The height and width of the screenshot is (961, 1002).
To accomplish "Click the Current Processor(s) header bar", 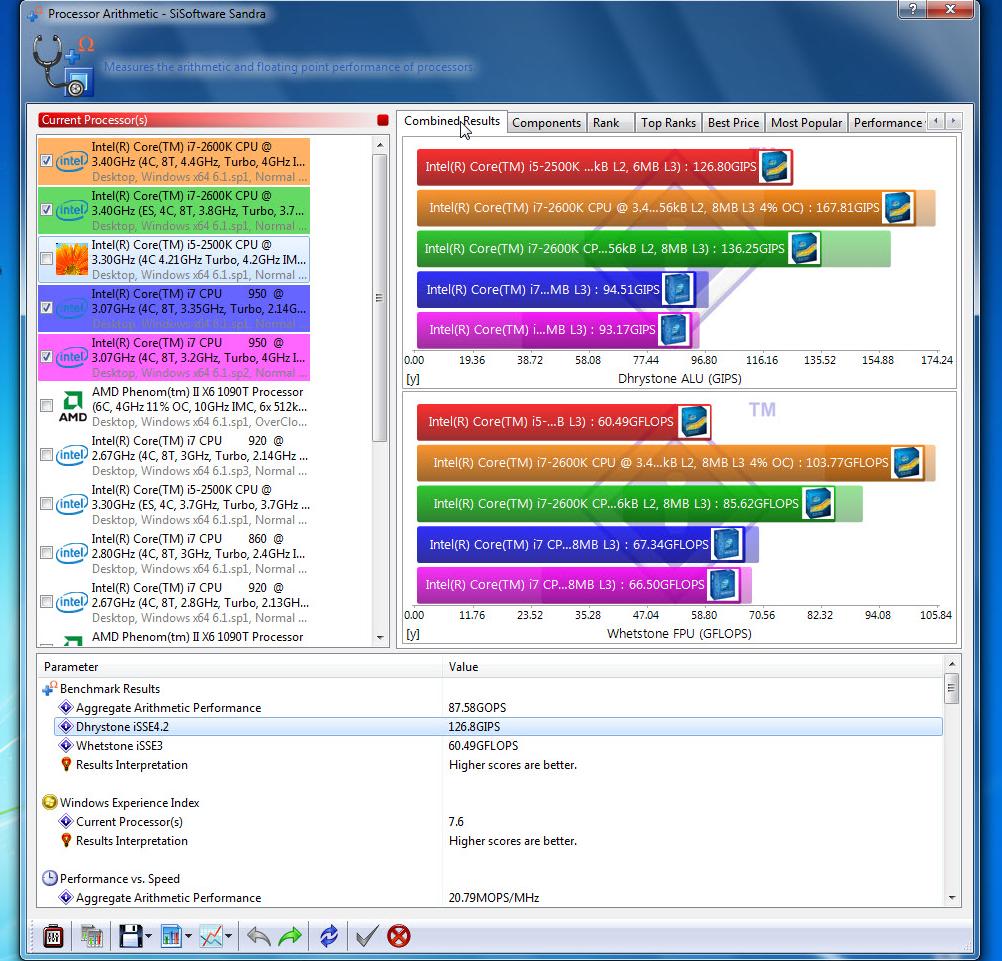I will pyautogui.click(x=206, y=120).
